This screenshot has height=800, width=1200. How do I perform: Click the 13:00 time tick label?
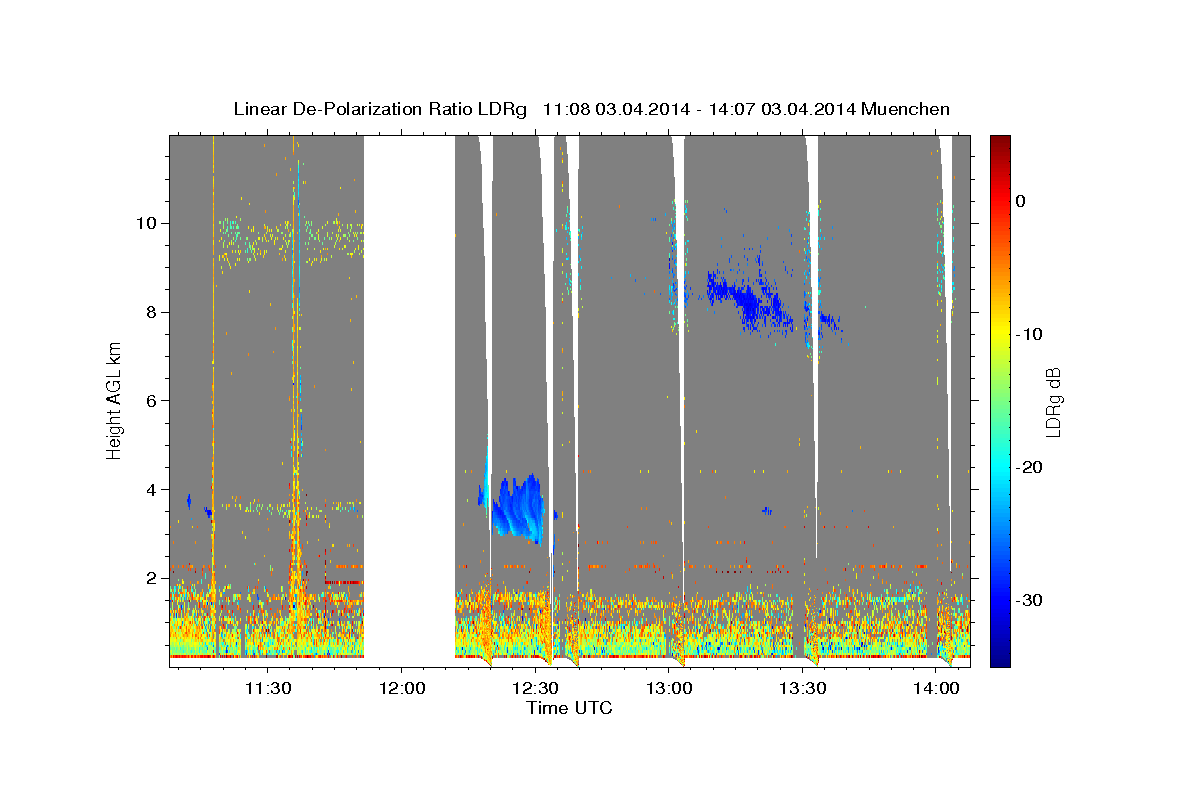click(x=668, y=688)
